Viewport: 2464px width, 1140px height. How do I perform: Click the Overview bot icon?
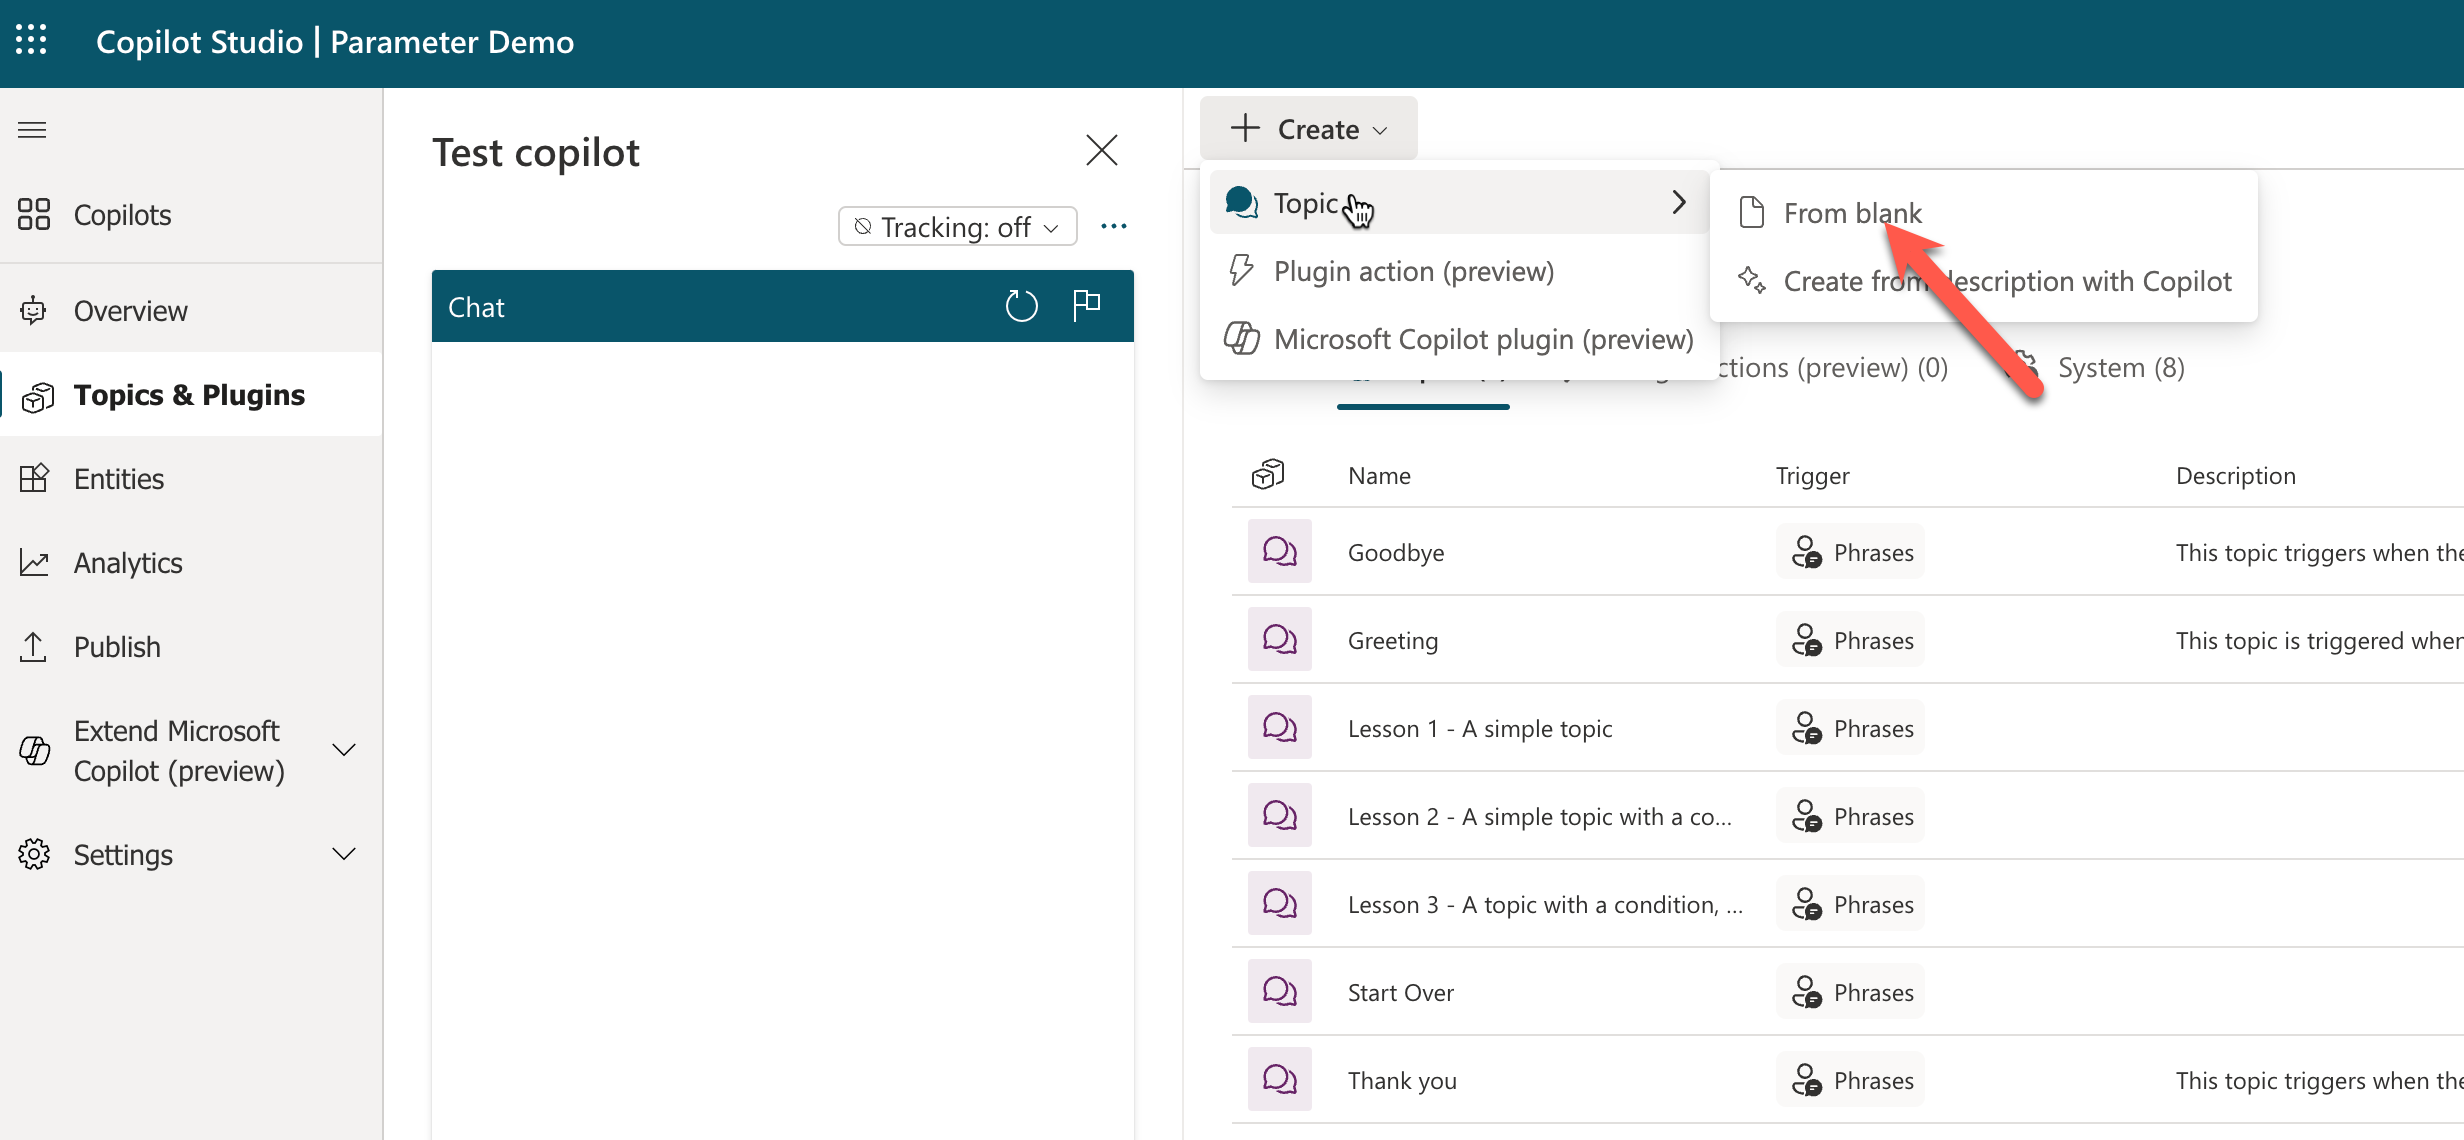coord(34,310)
